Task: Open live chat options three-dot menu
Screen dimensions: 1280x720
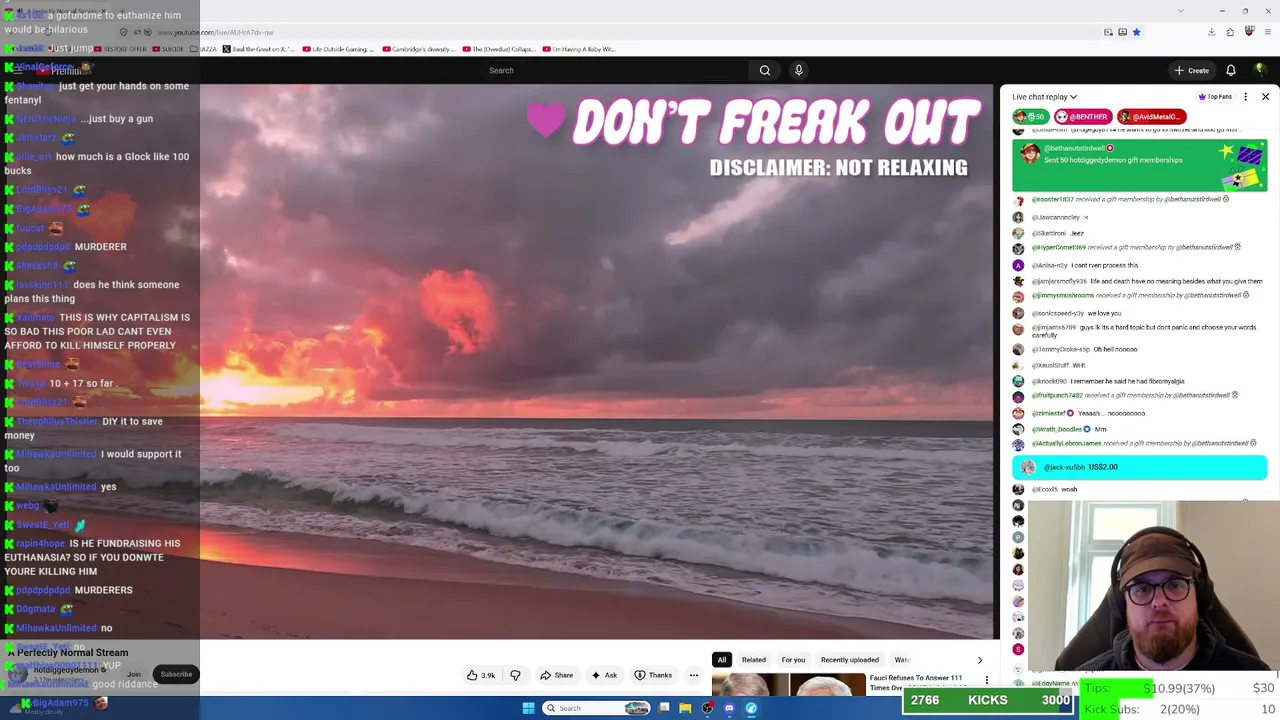Action: 1245,97
